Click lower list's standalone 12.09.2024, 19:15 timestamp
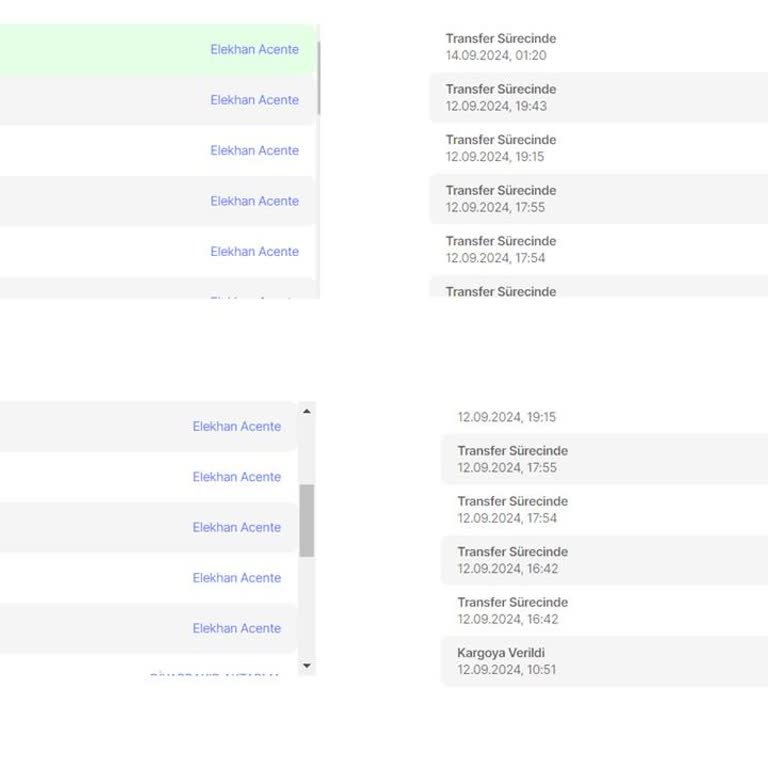Image resolution: width=768 pixels, height=768 pixels. point(506,417)
